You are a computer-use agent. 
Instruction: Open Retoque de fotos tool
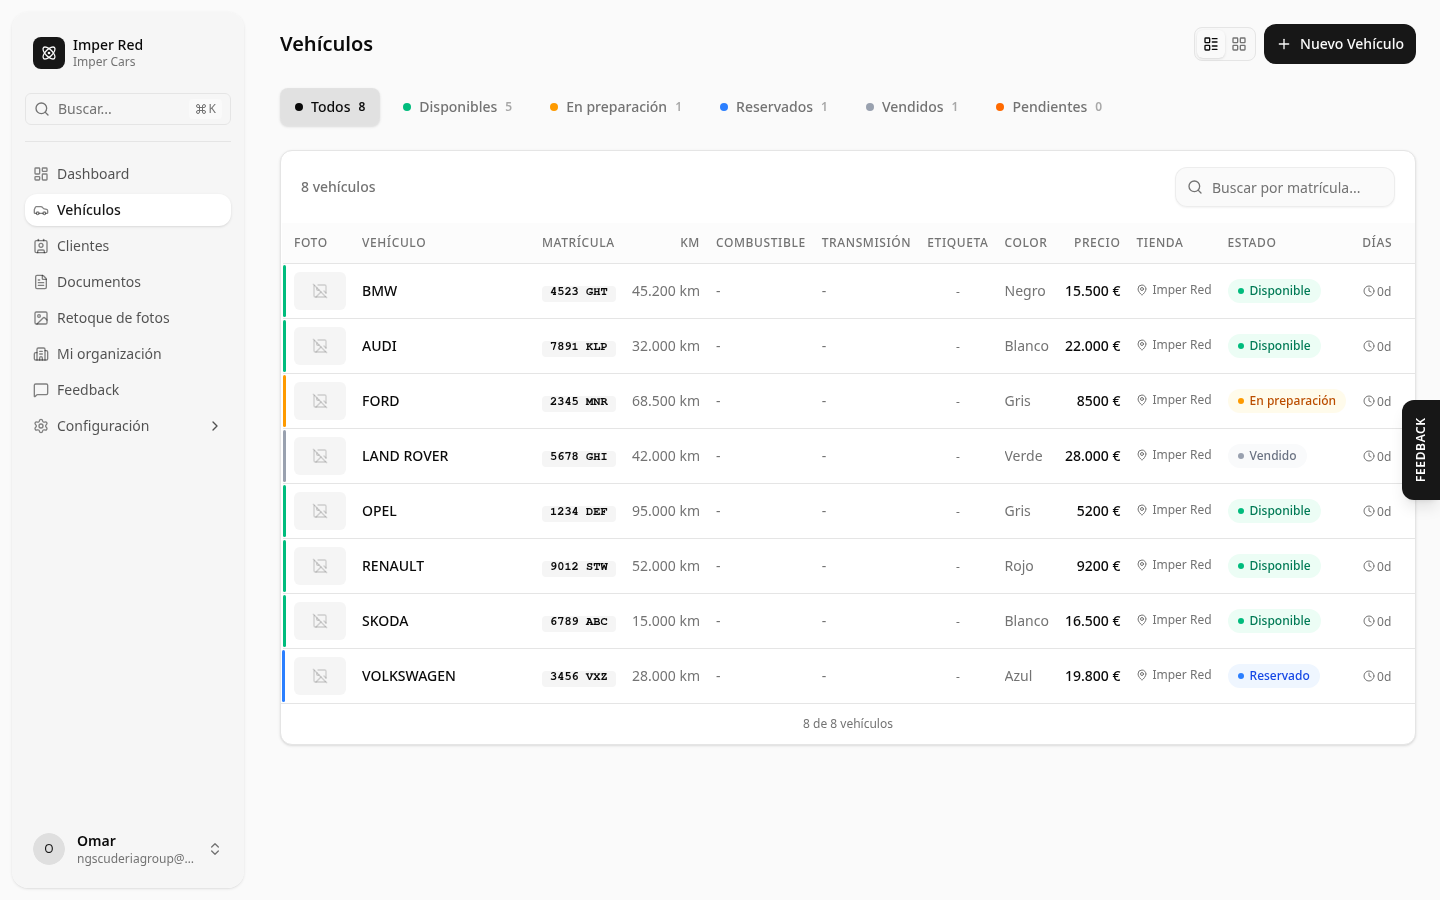click(113, 318)
